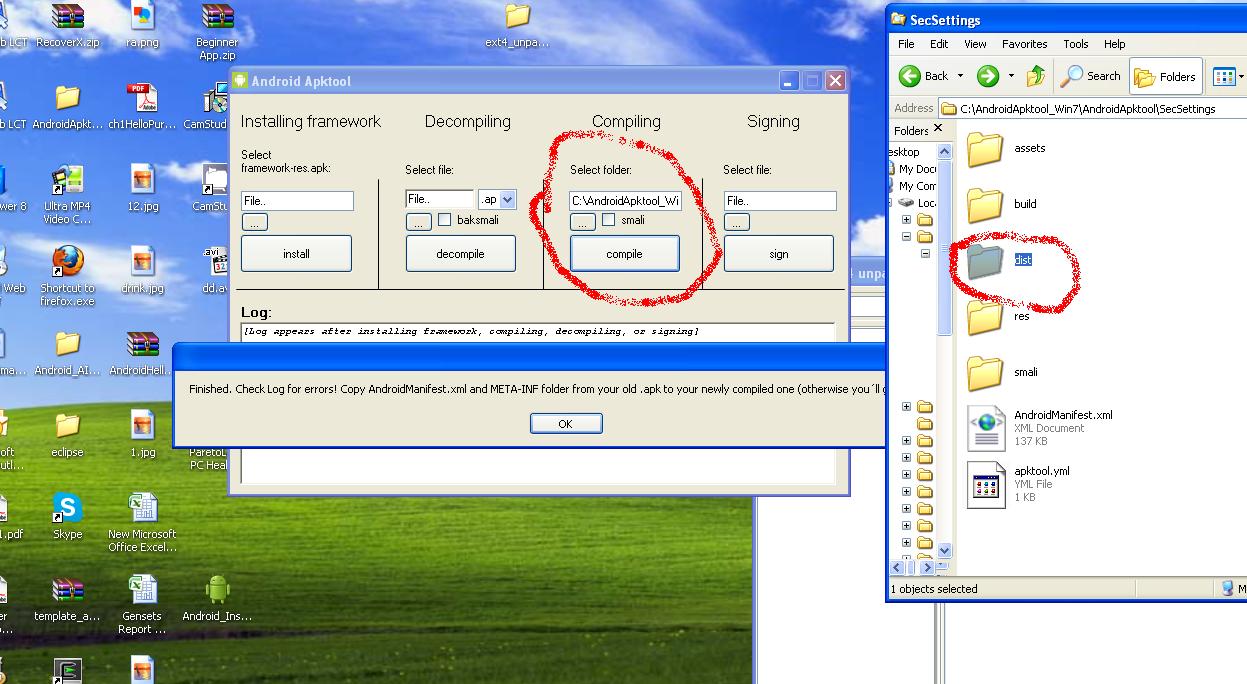Image resolution: width=1247 pixels, height=684 pixels.
Task: Open the Views icon in SecSettings toolbar
Action: pos(1223,76)
